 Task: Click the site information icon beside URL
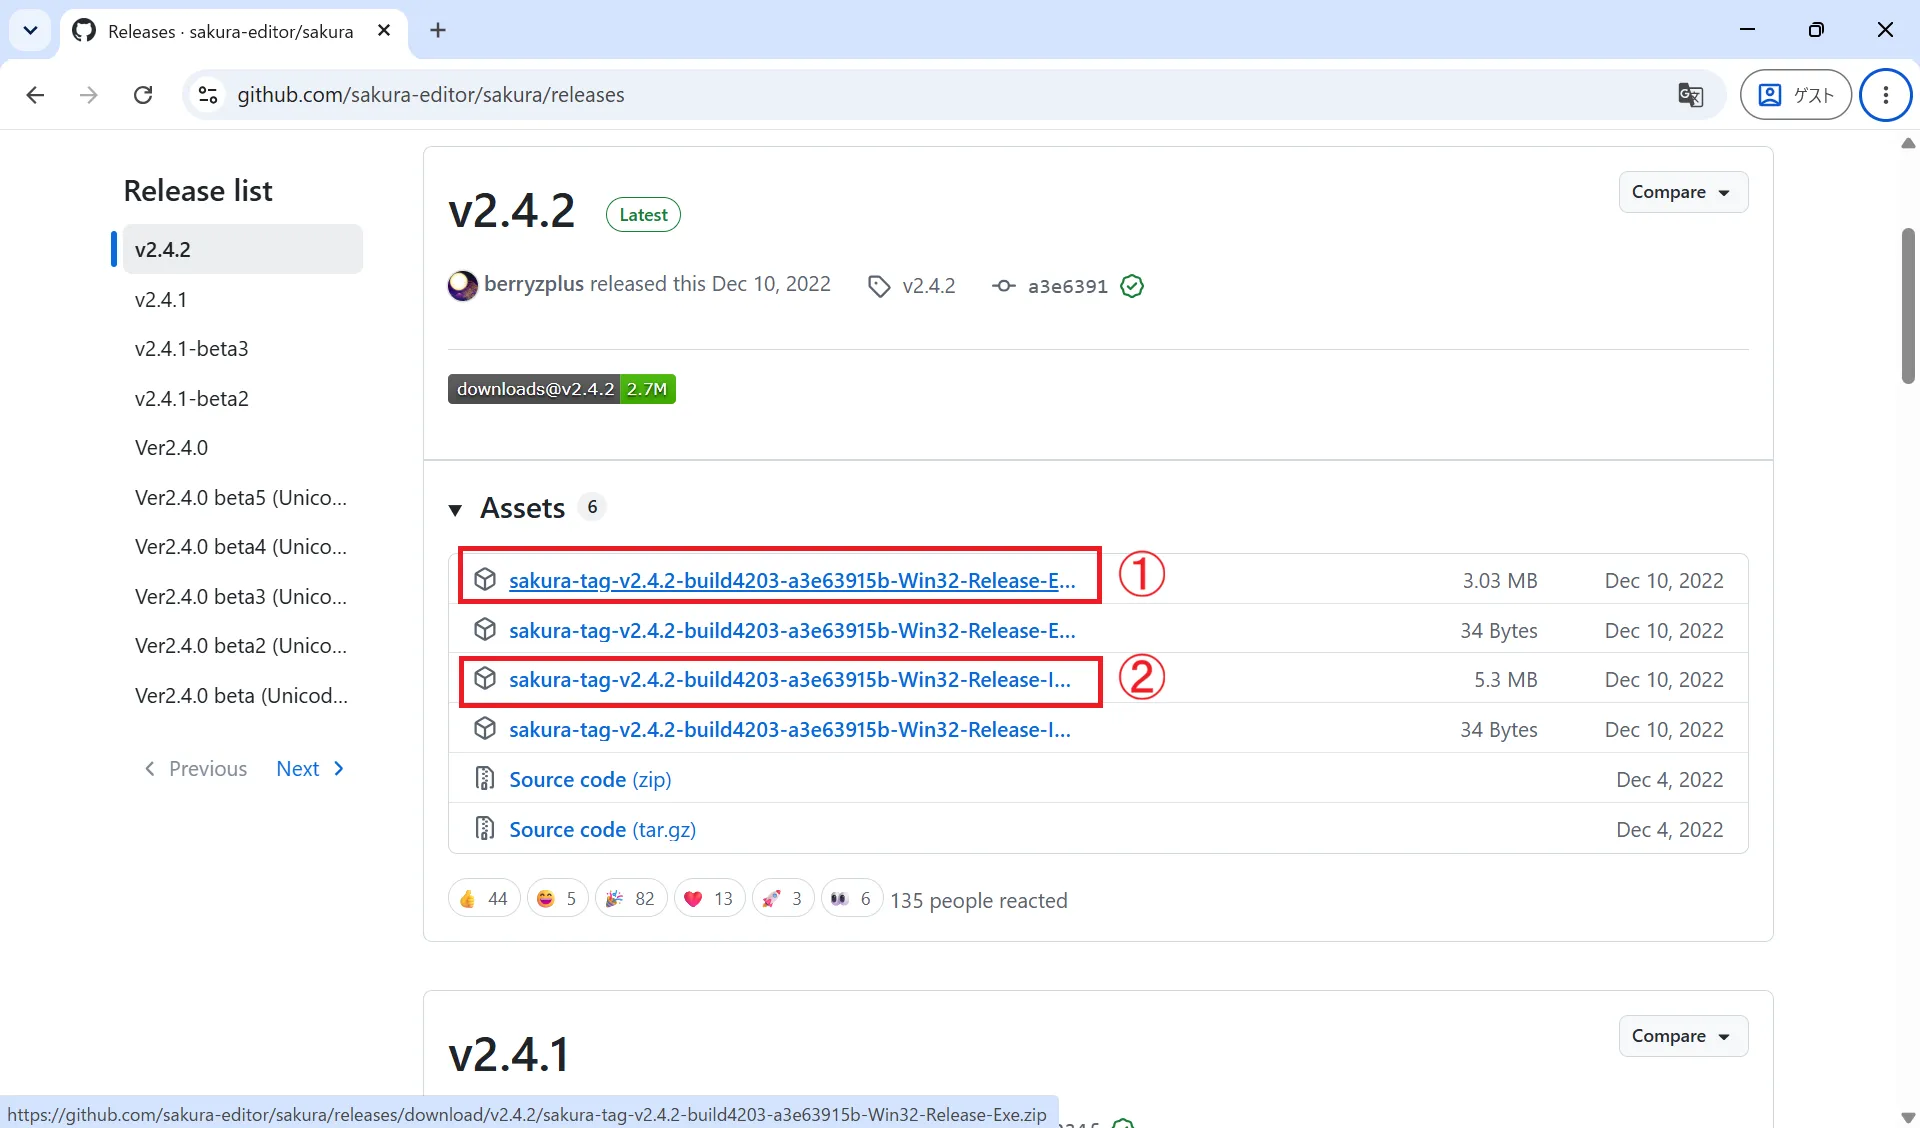(x=208, y=95)
